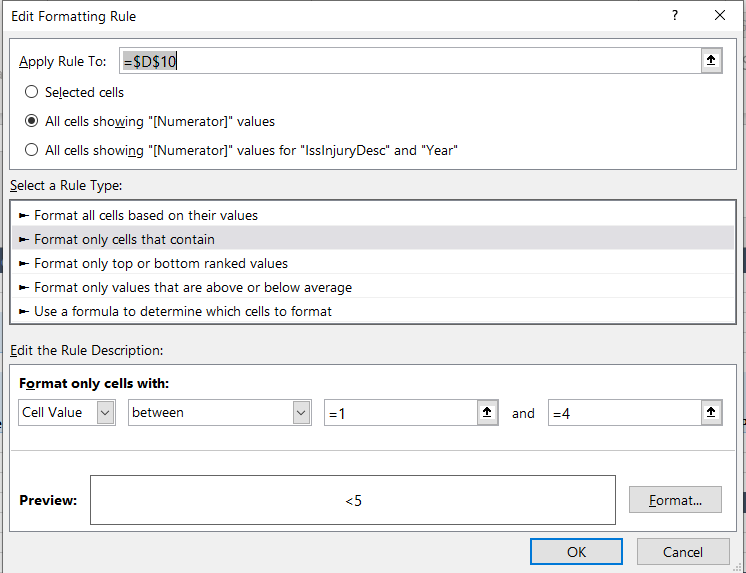Click the second value field containing =4

[x=625, y=413]
